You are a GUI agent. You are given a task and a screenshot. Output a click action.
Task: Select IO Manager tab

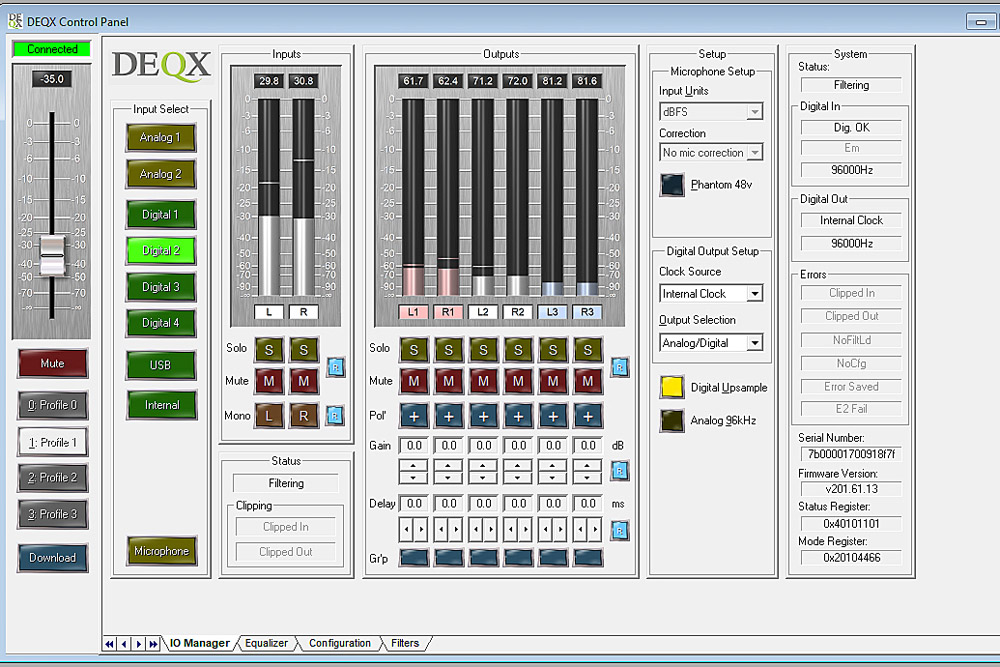pos(200,643)
